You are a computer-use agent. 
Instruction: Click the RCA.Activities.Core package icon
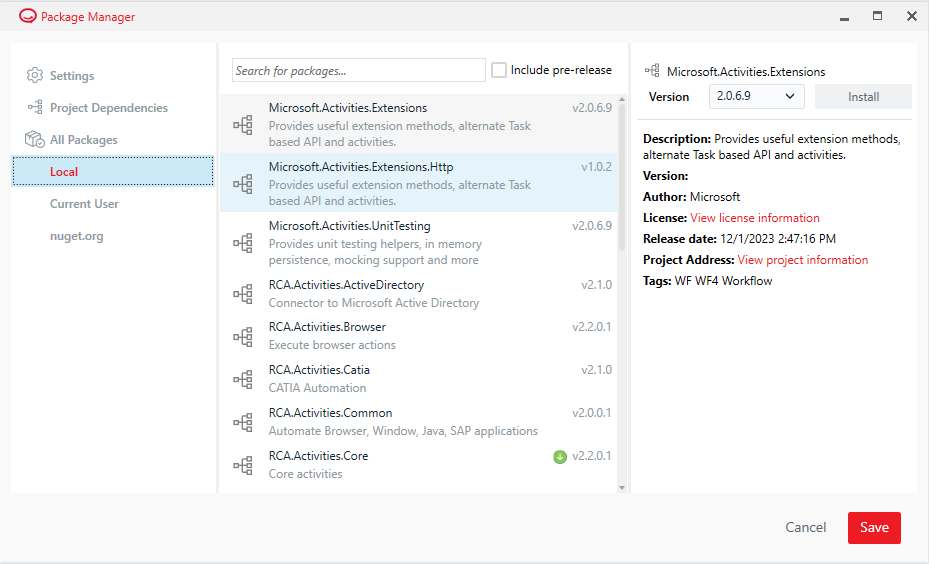243,465
